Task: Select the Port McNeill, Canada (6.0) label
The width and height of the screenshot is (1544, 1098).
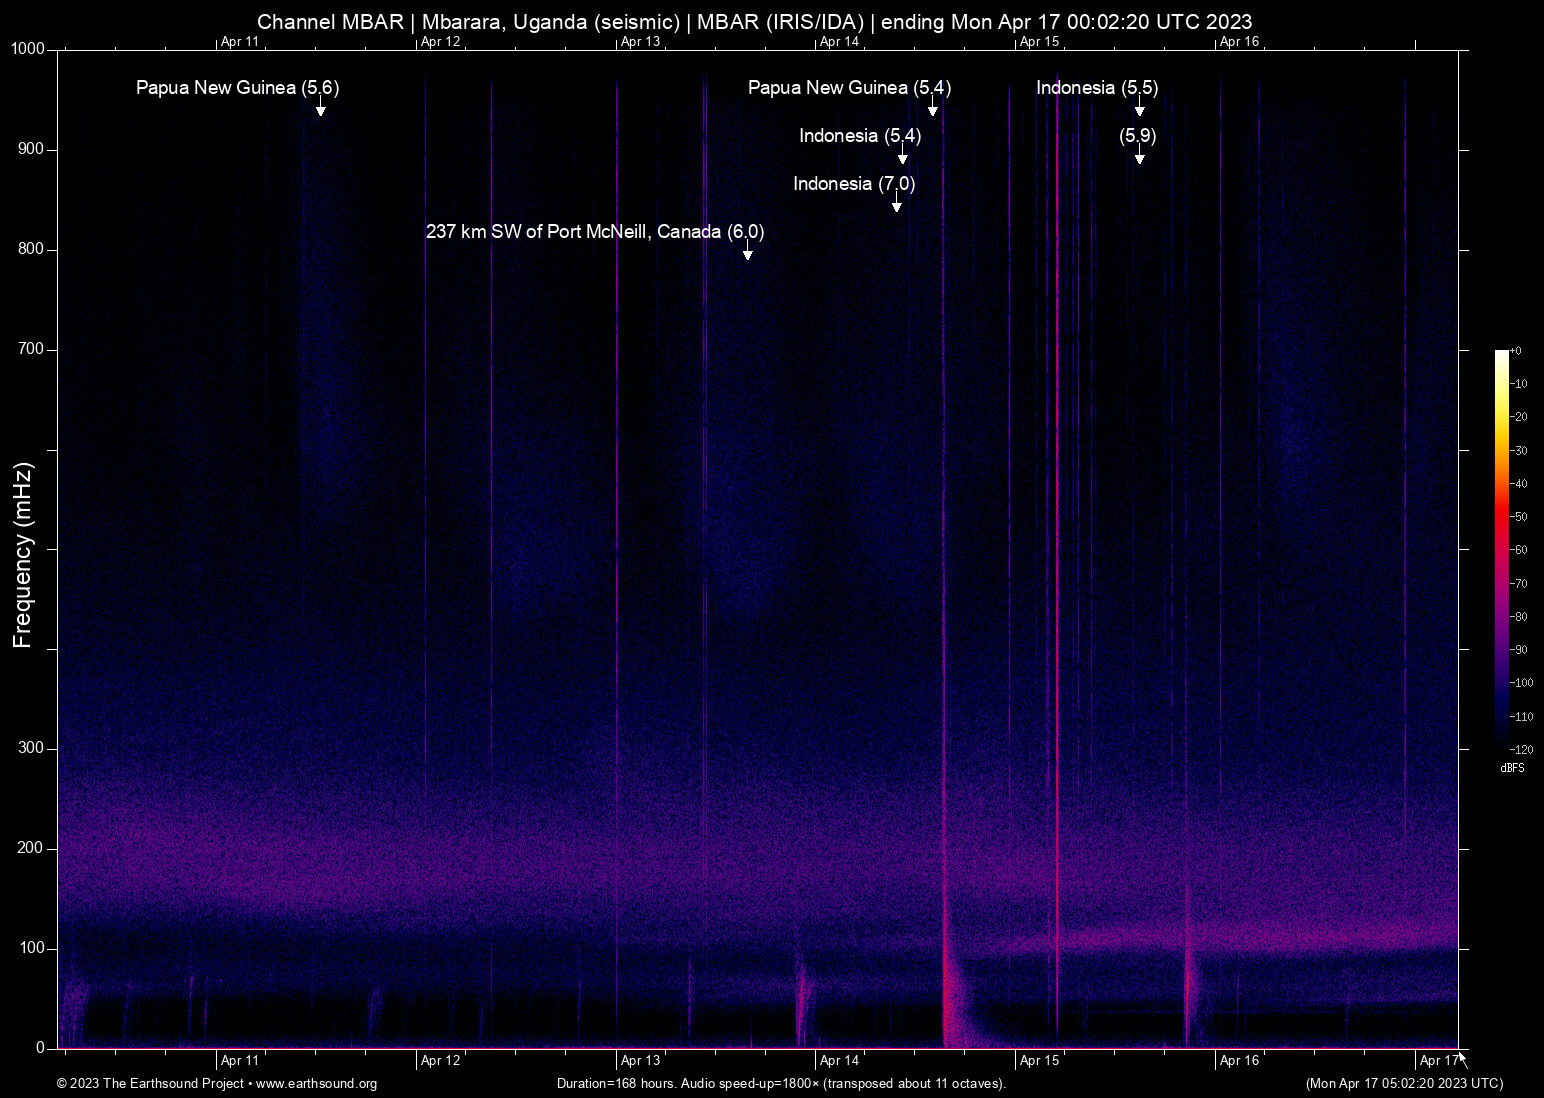Action: 595,231
